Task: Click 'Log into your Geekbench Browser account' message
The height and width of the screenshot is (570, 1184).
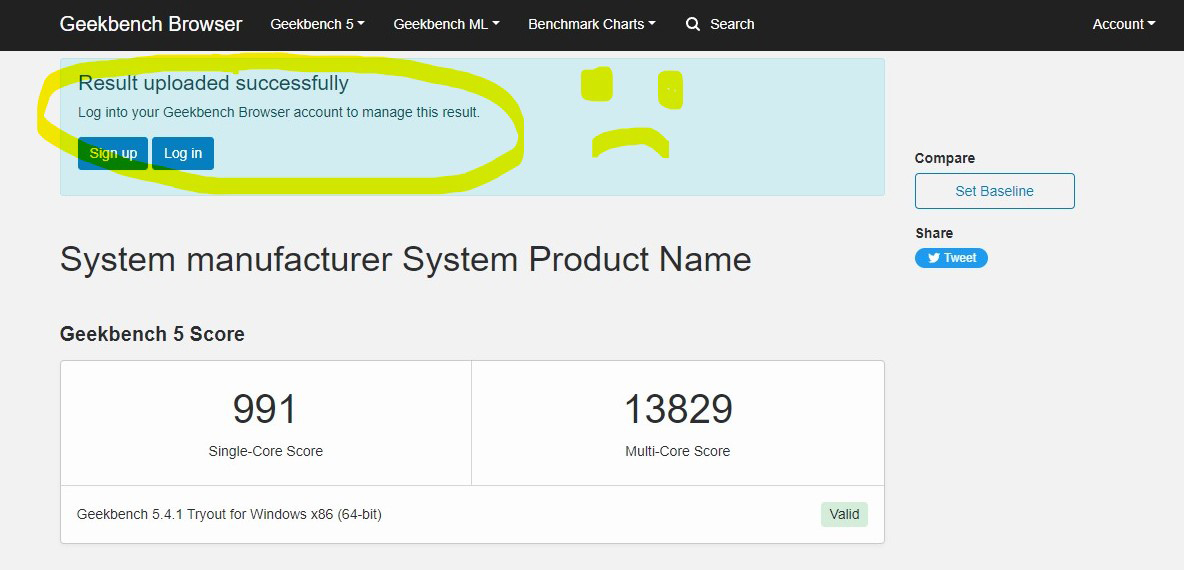Action: [279, 113]
